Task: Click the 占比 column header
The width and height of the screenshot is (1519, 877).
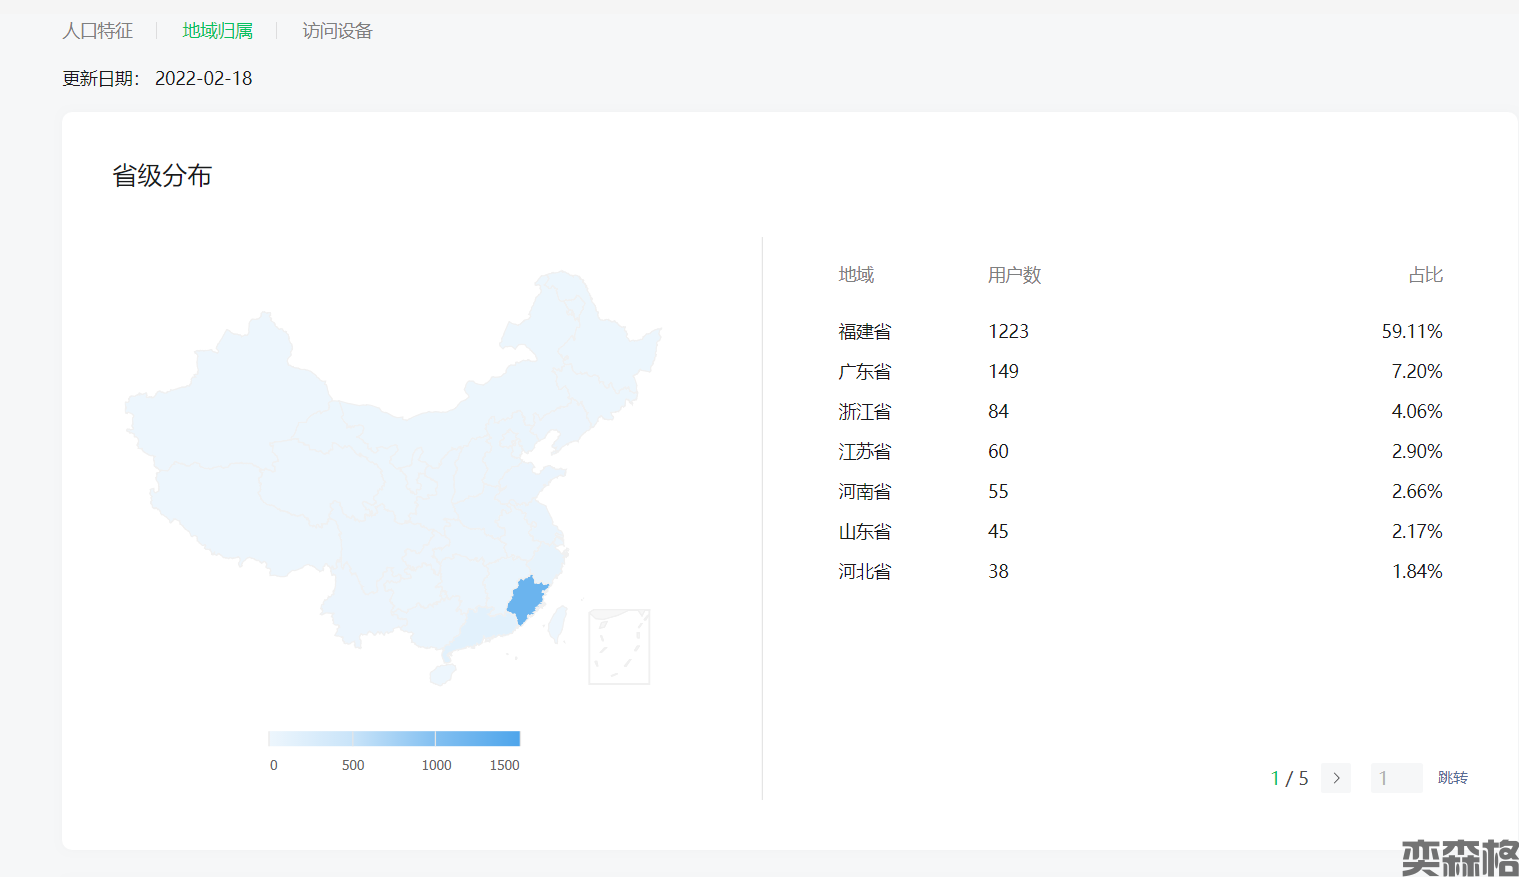Action: [x=1425, y=275]
